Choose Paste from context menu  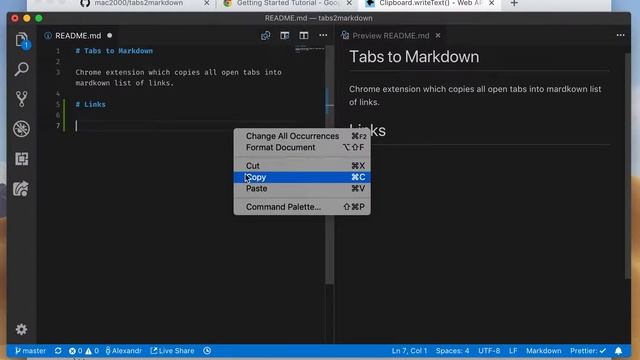[302, 189]
